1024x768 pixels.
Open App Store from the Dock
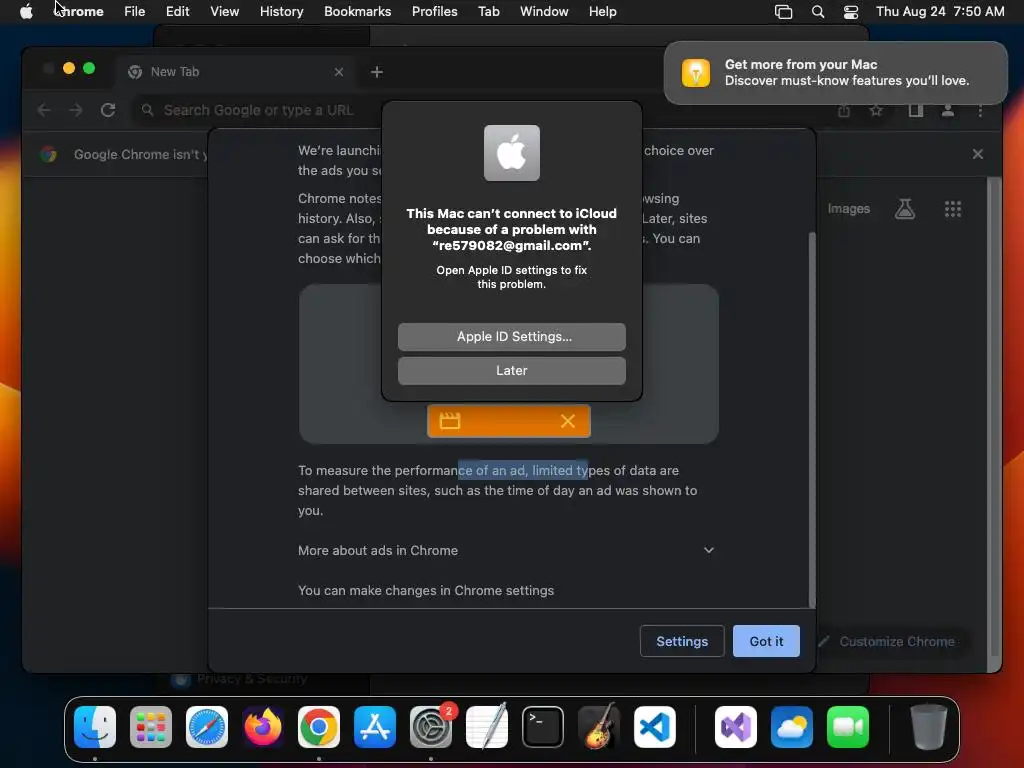pyautogui.click(x=375, y=727)
